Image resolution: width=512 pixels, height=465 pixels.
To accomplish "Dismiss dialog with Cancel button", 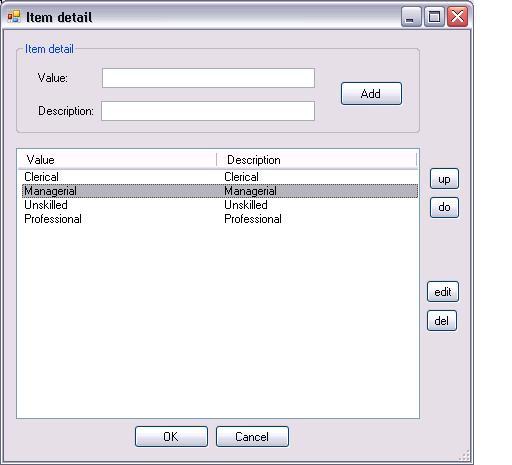I will [x=252, y=437].
